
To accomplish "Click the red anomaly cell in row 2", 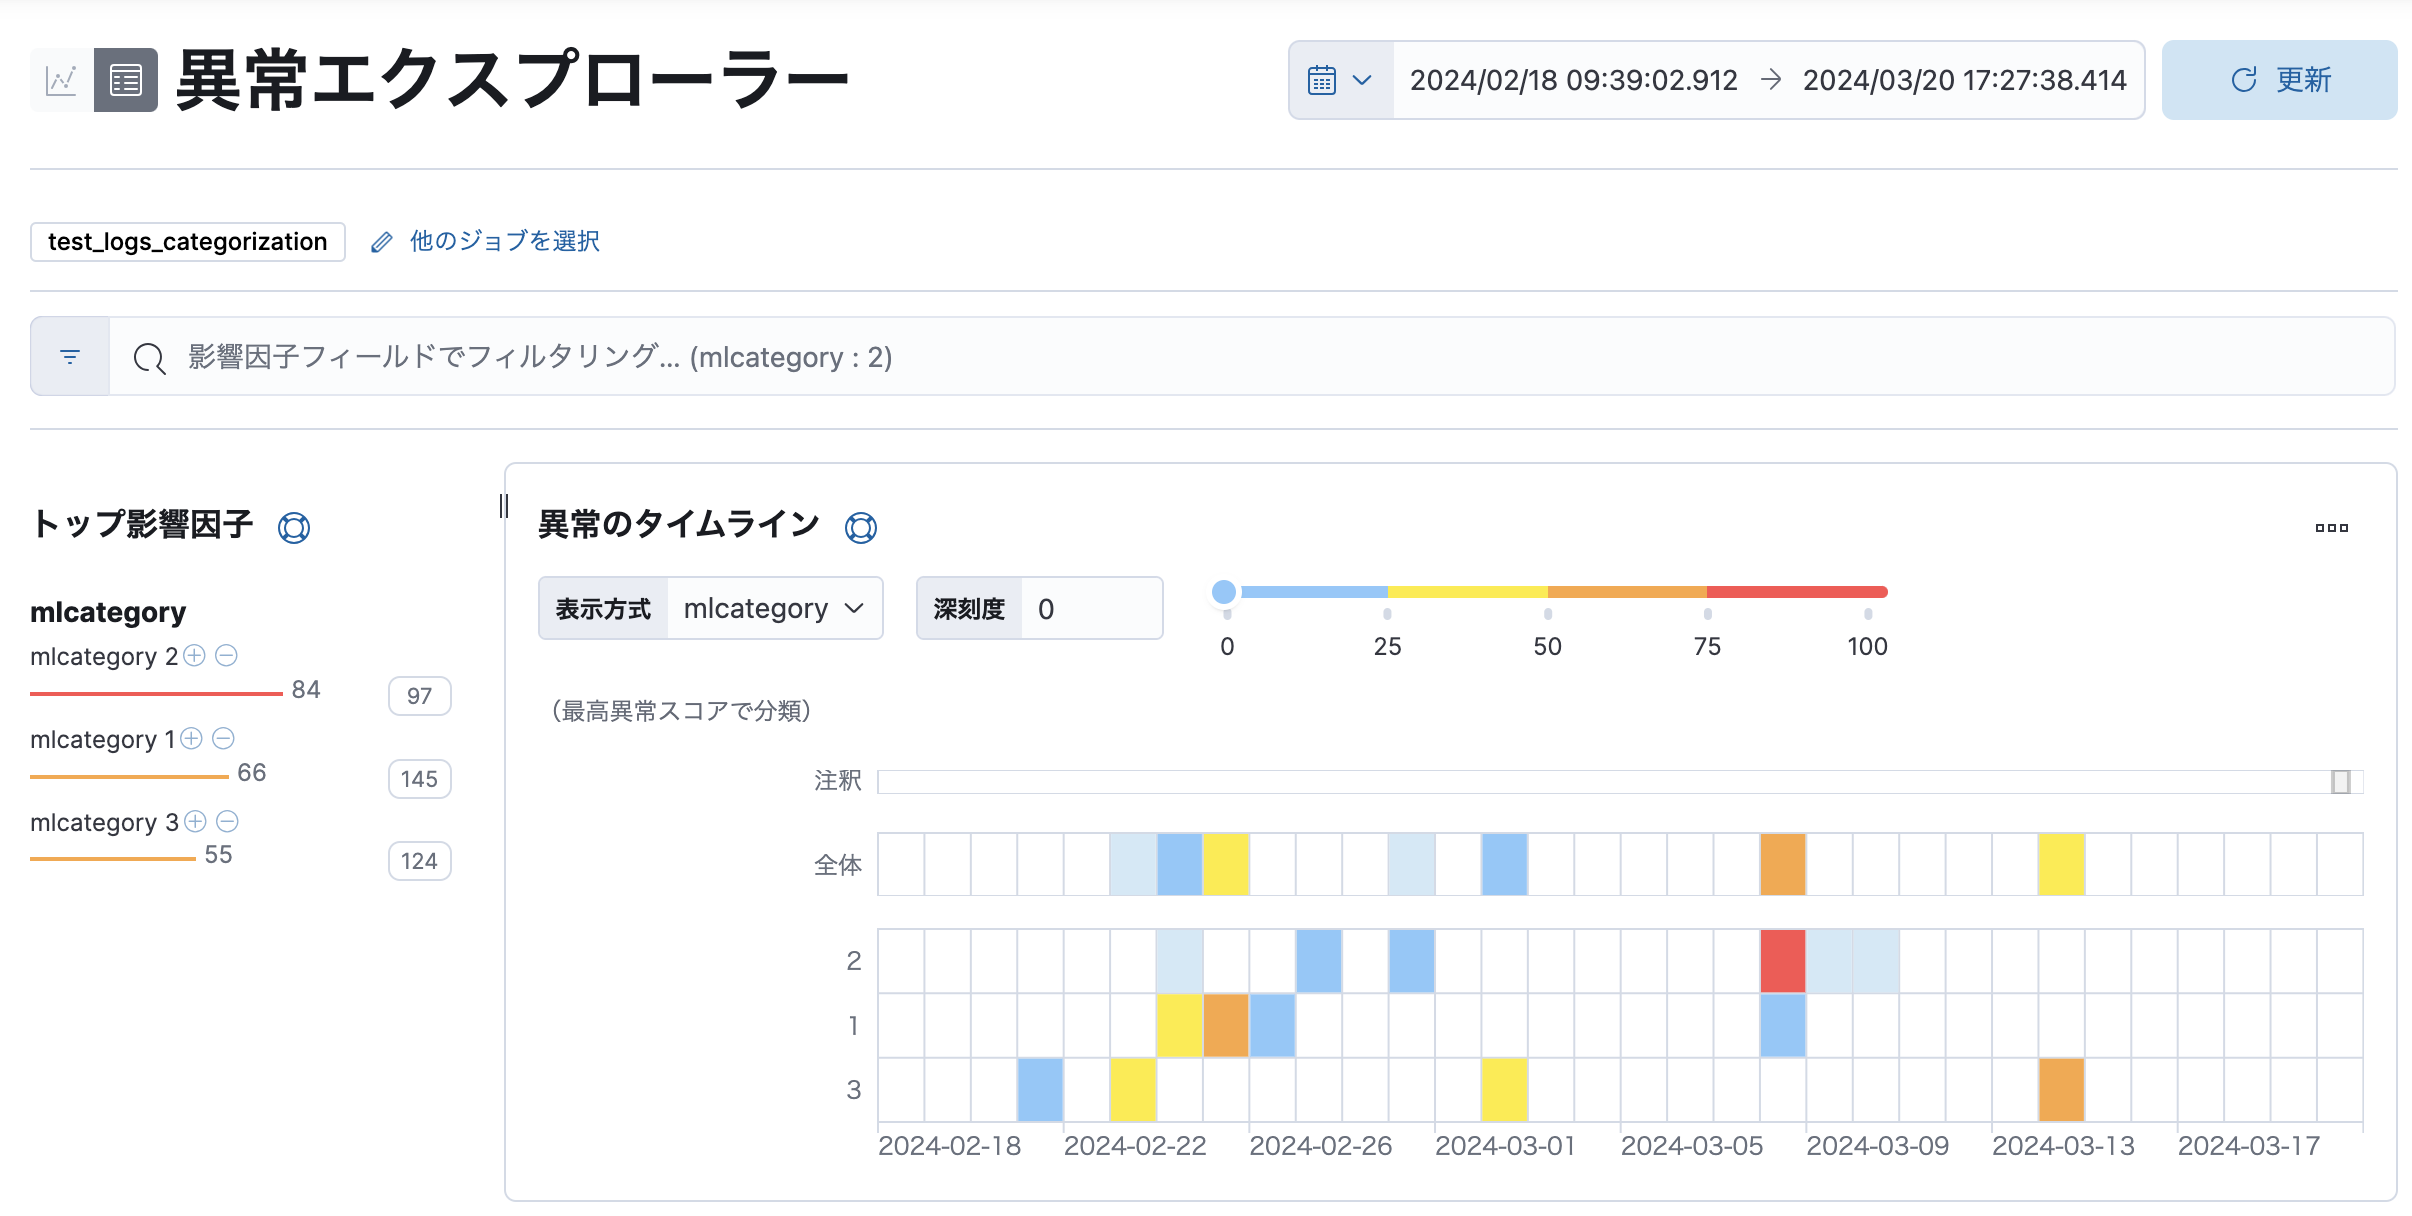I will [x=1782, y=960].
